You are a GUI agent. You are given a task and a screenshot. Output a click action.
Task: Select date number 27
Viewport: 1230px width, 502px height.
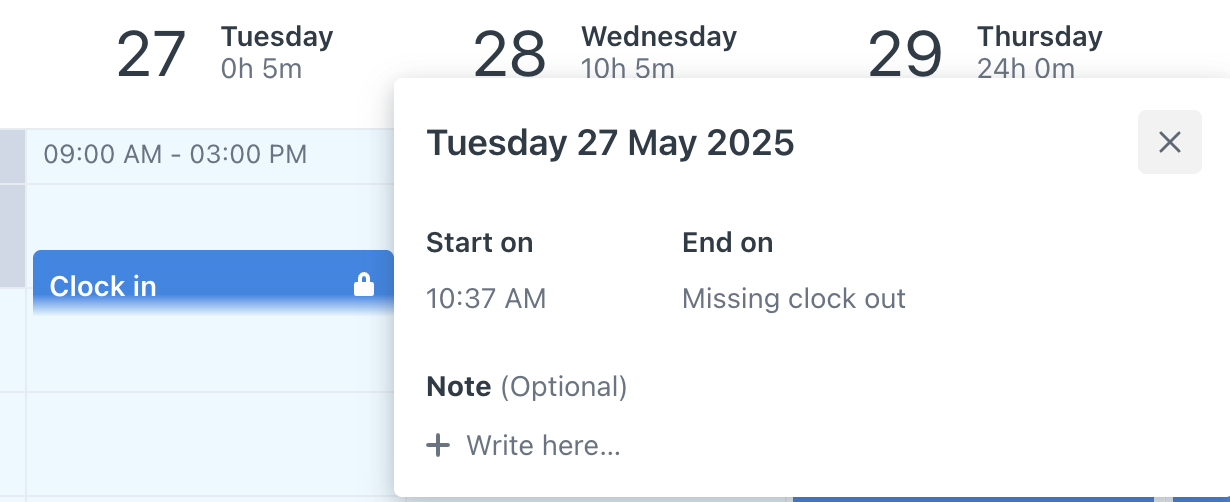(151, 55)
